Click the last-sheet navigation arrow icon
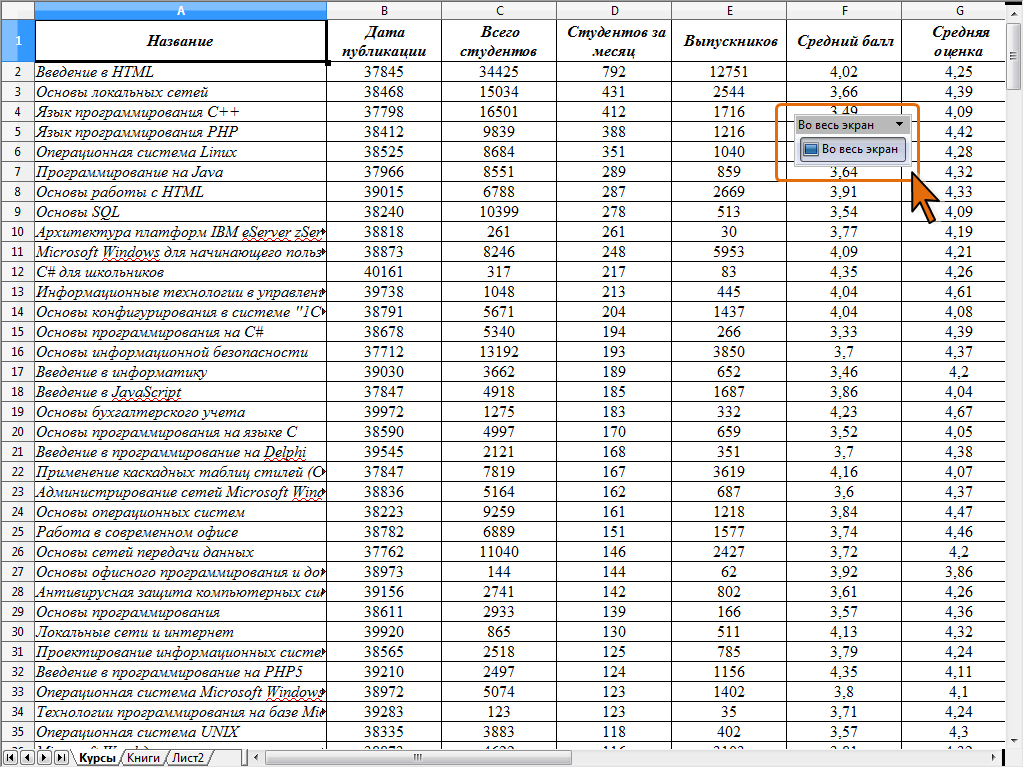Screen dimensions: 1024x768 61,758
